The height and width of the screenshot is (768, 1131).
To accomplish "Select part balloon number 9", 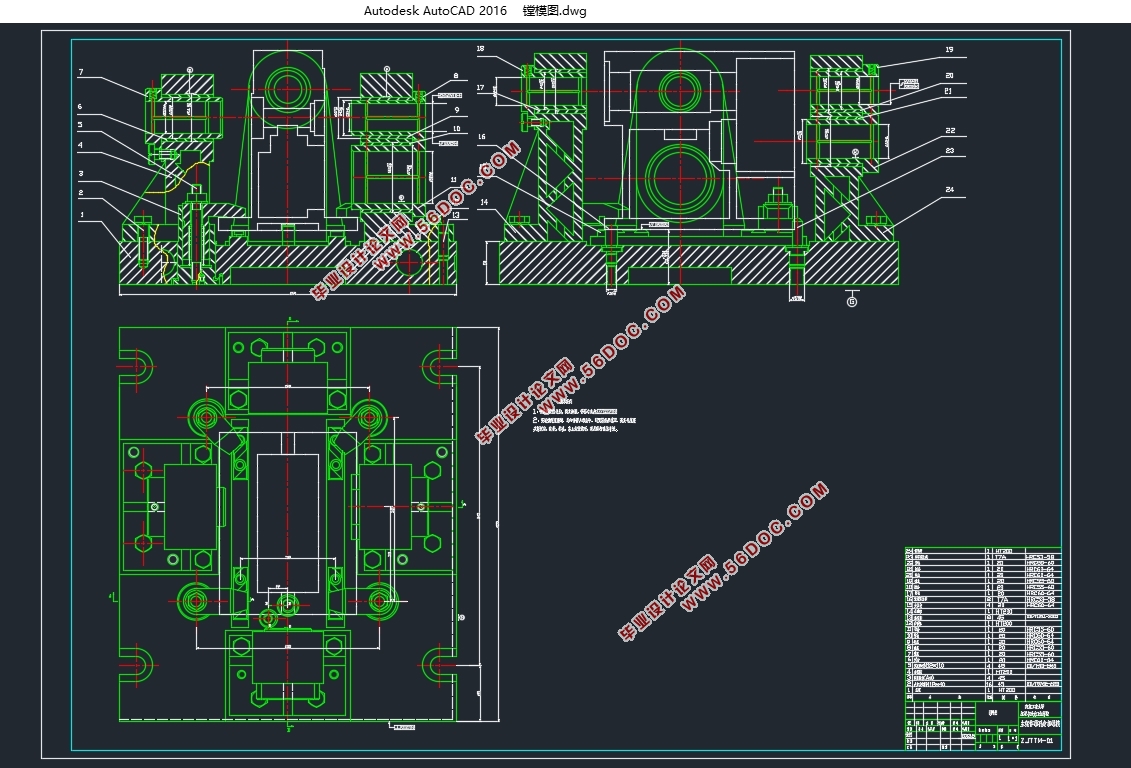I will 457,110.
